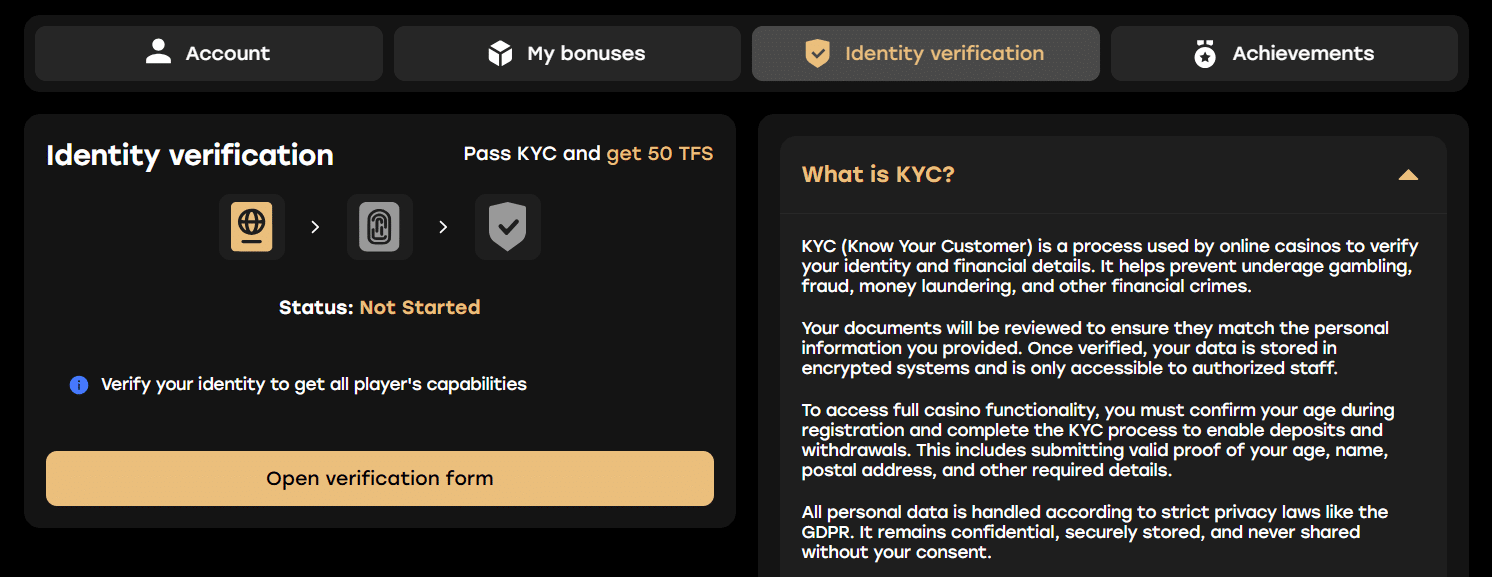
Task: Select the Identity verification tab label
Action: tap(944, 53)
